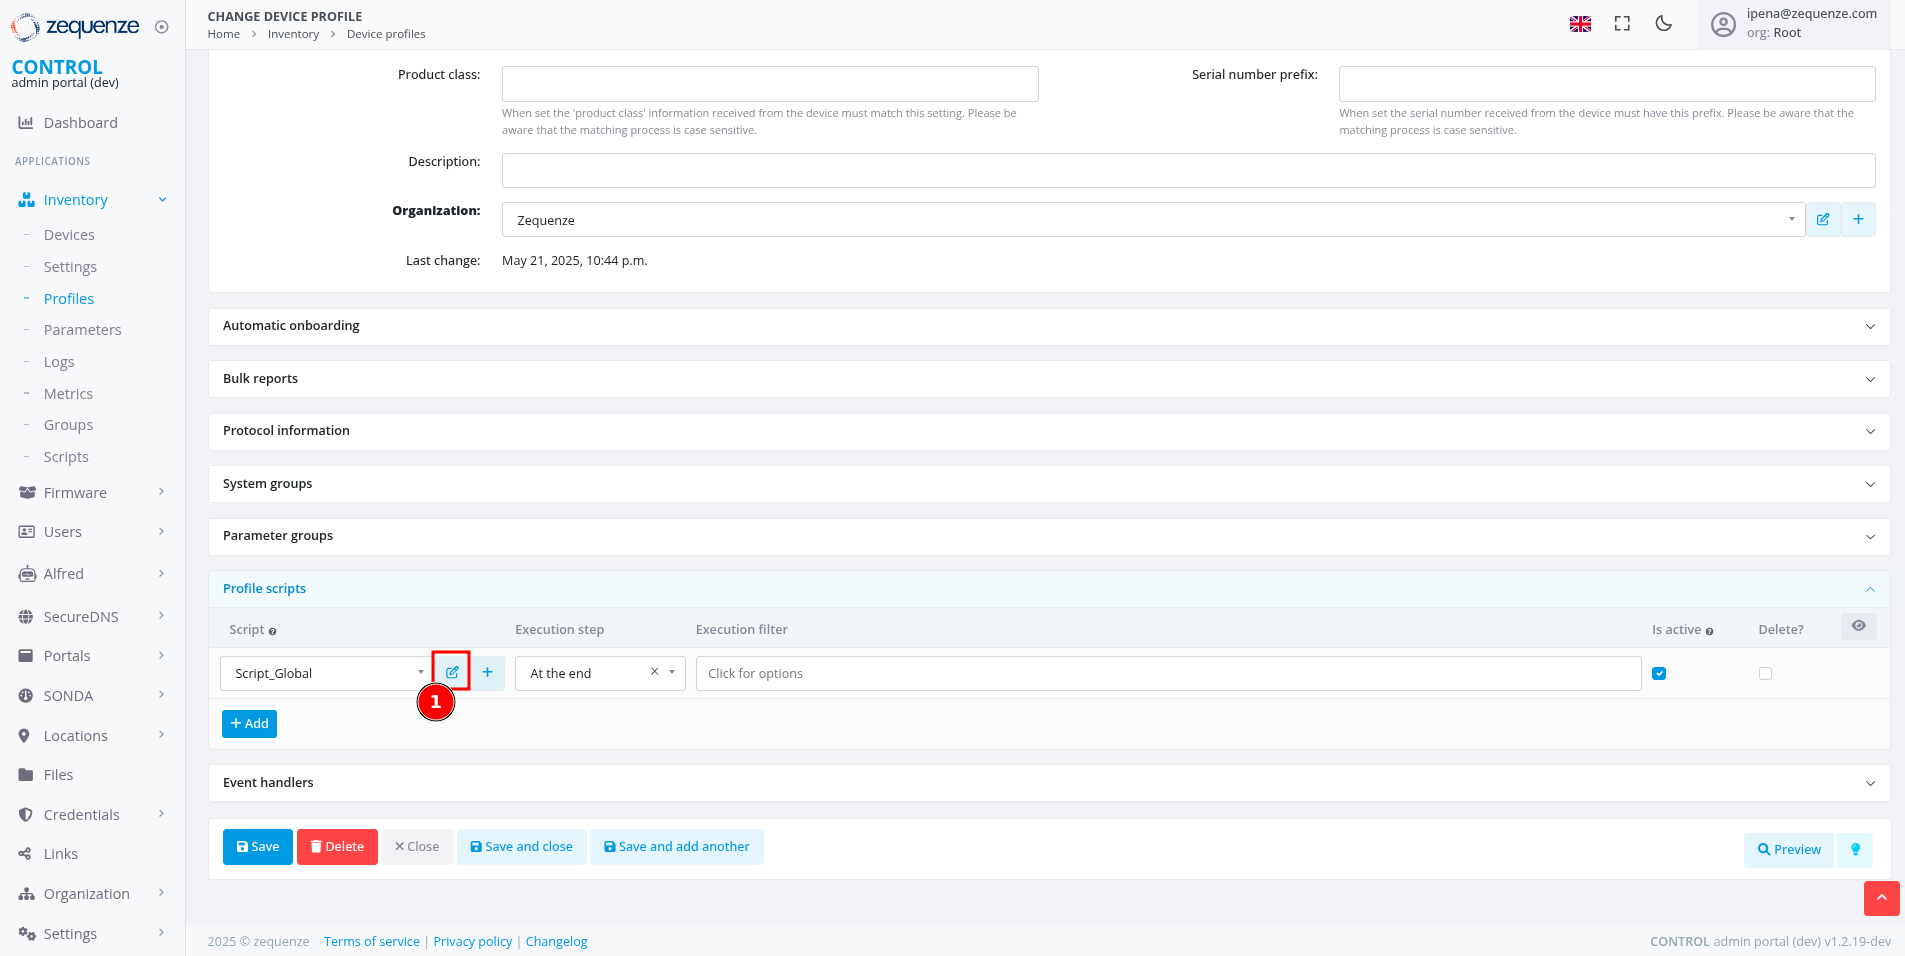Image resolution: width=1905 pixels, height=956 pixels.
Task: Click the lightbulb hint icon
Action: pyautogui.click(x=1855, y=850)
